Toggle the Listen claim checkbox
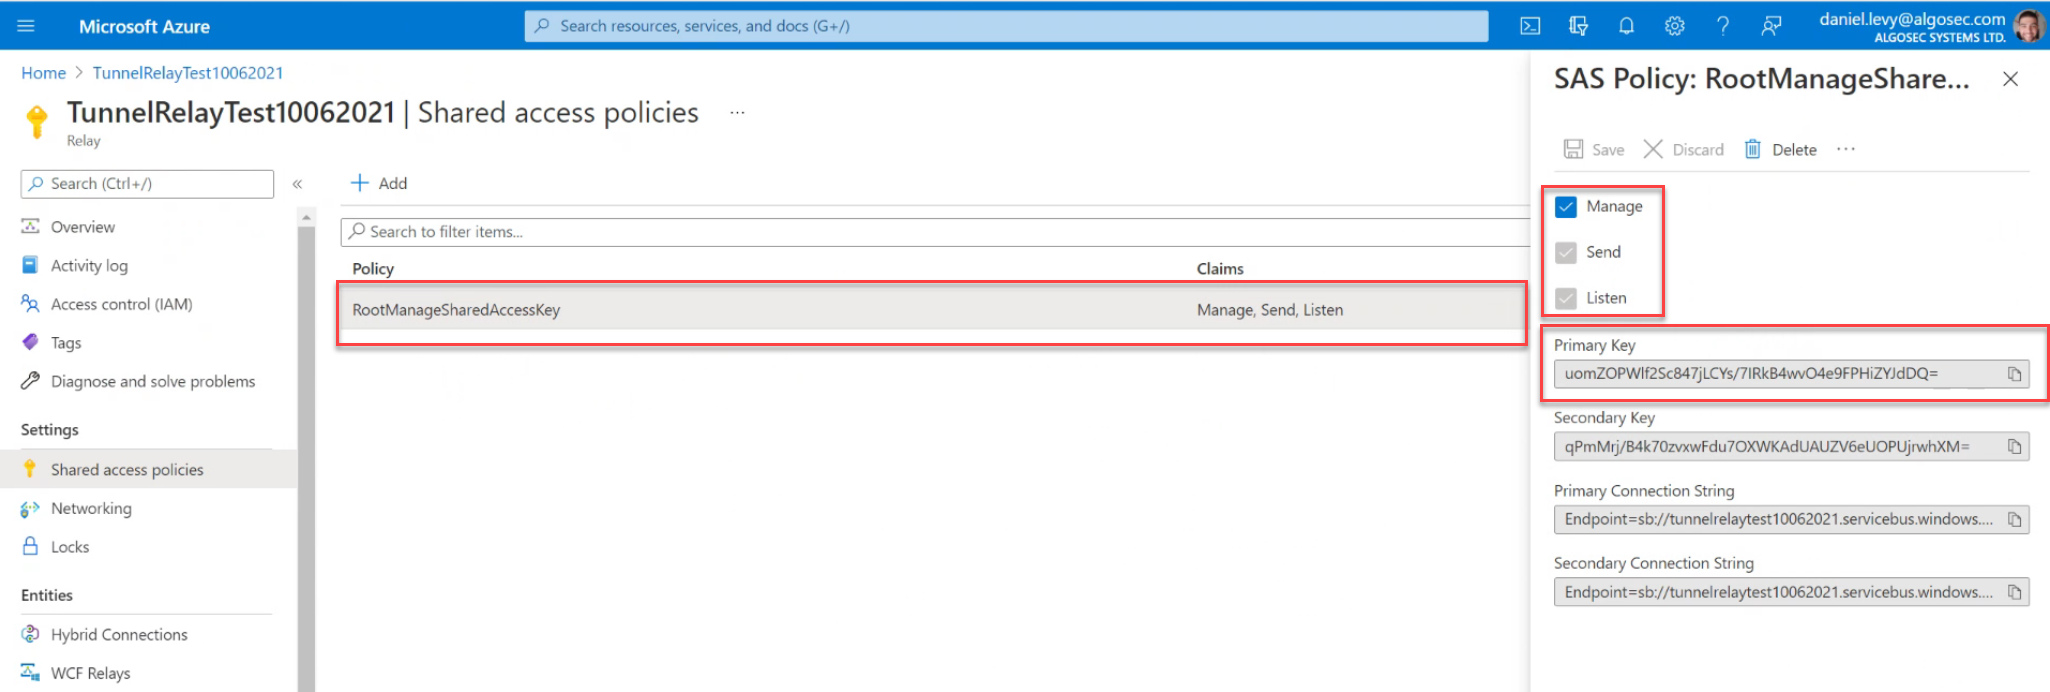The image size is (2050, 692). point(1566,298)
